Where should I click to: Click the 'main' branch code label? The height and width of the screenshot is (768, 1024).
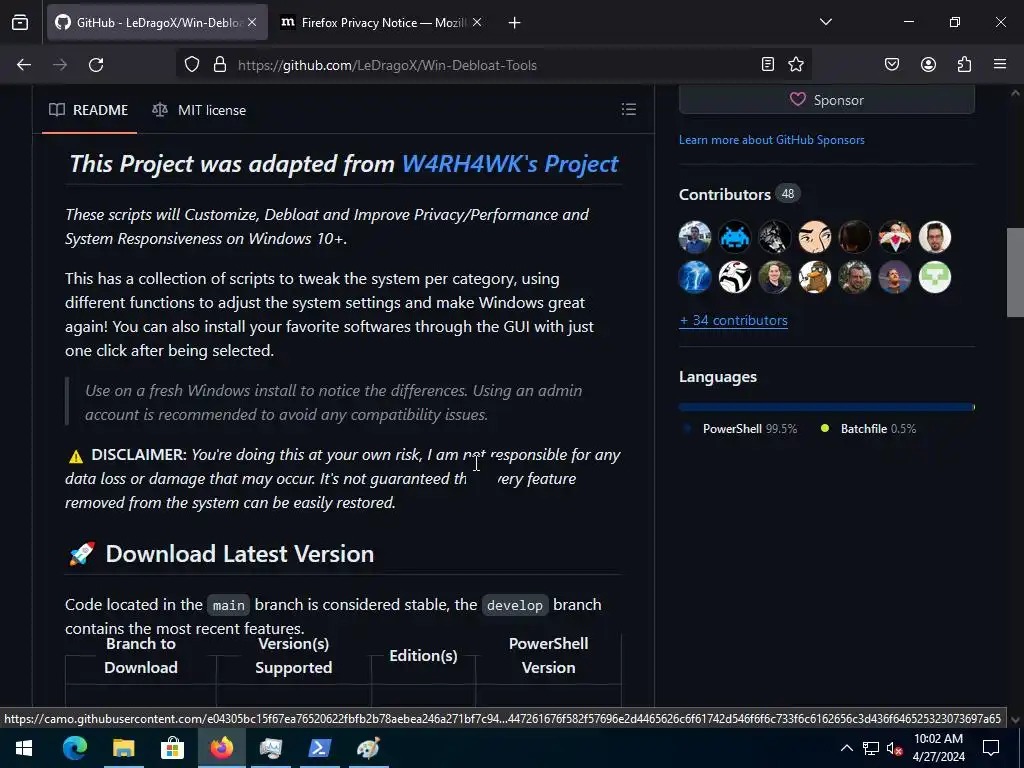(229, 605)
